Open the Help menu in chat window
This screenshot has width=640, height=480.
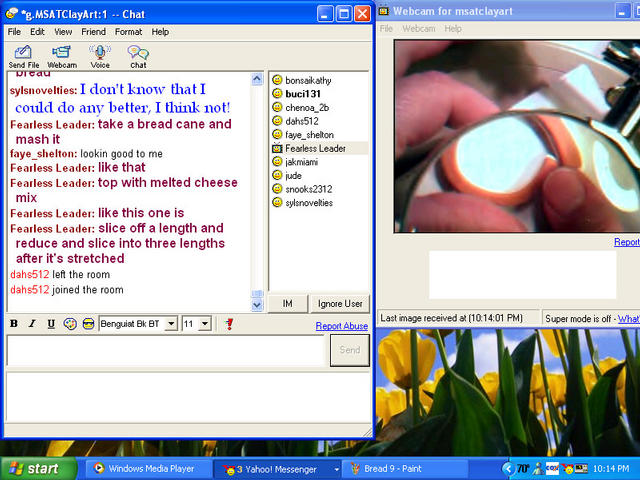point(160,32)
